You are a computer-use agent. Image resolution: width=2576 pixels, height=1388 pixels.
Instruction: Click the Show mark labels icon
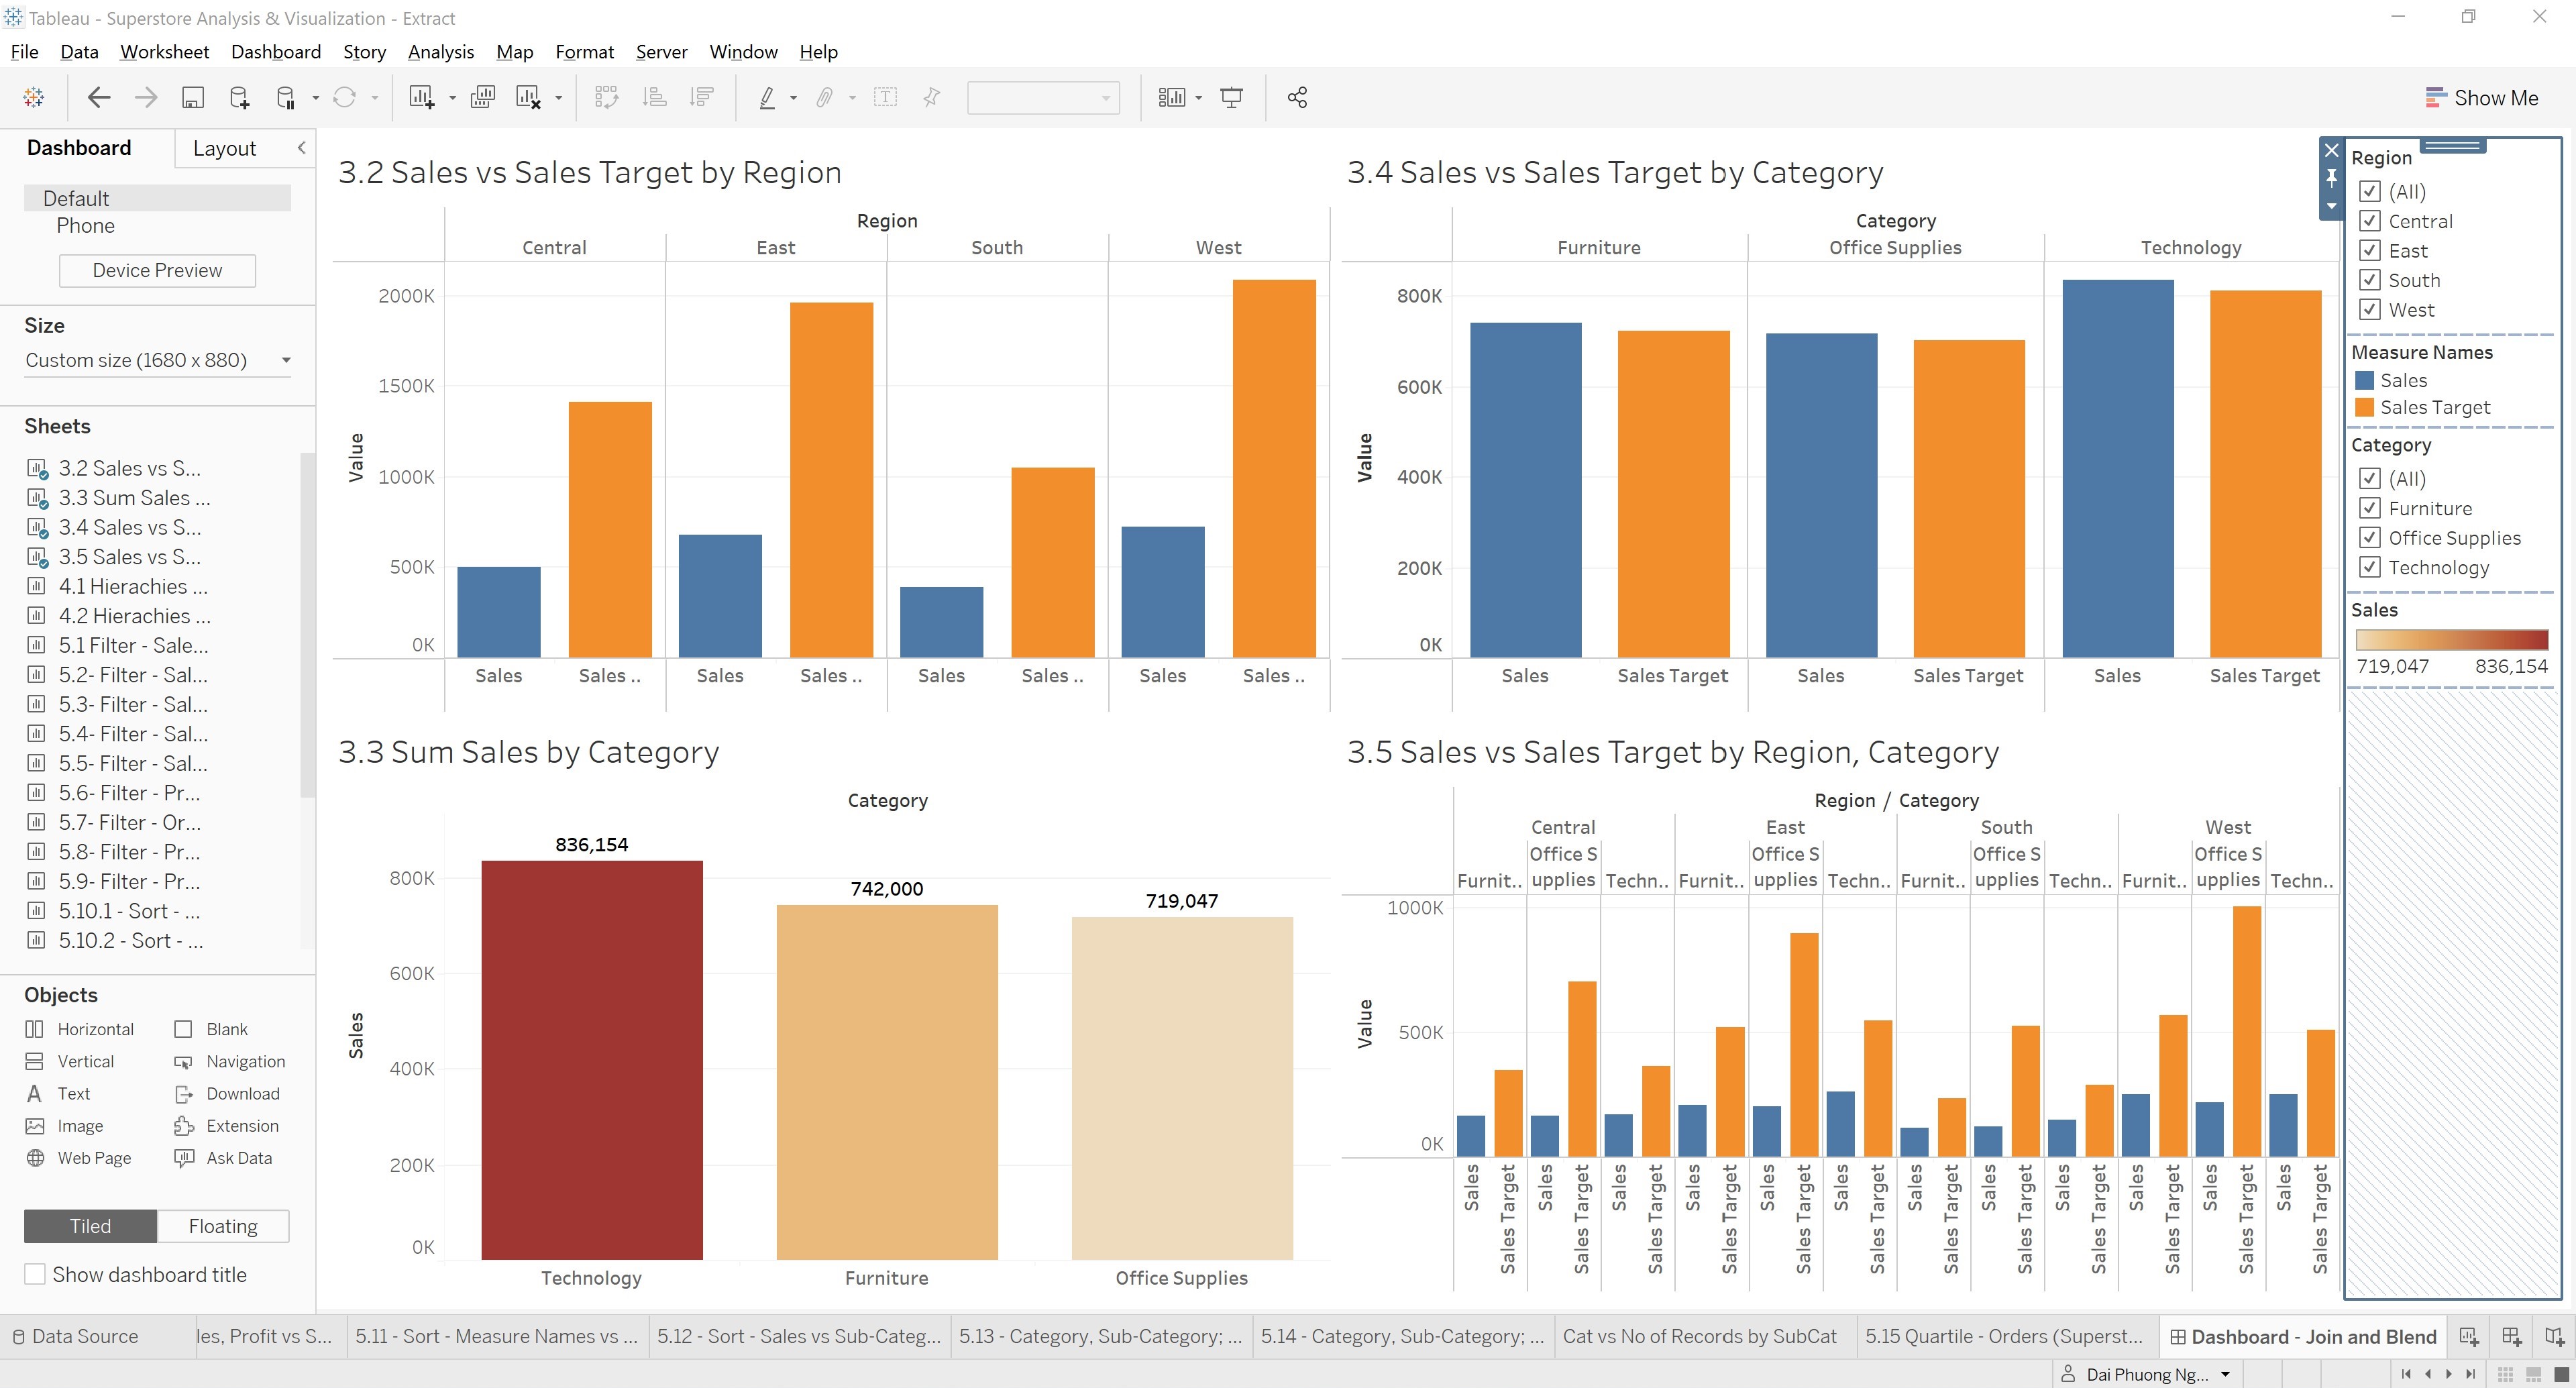886,97
